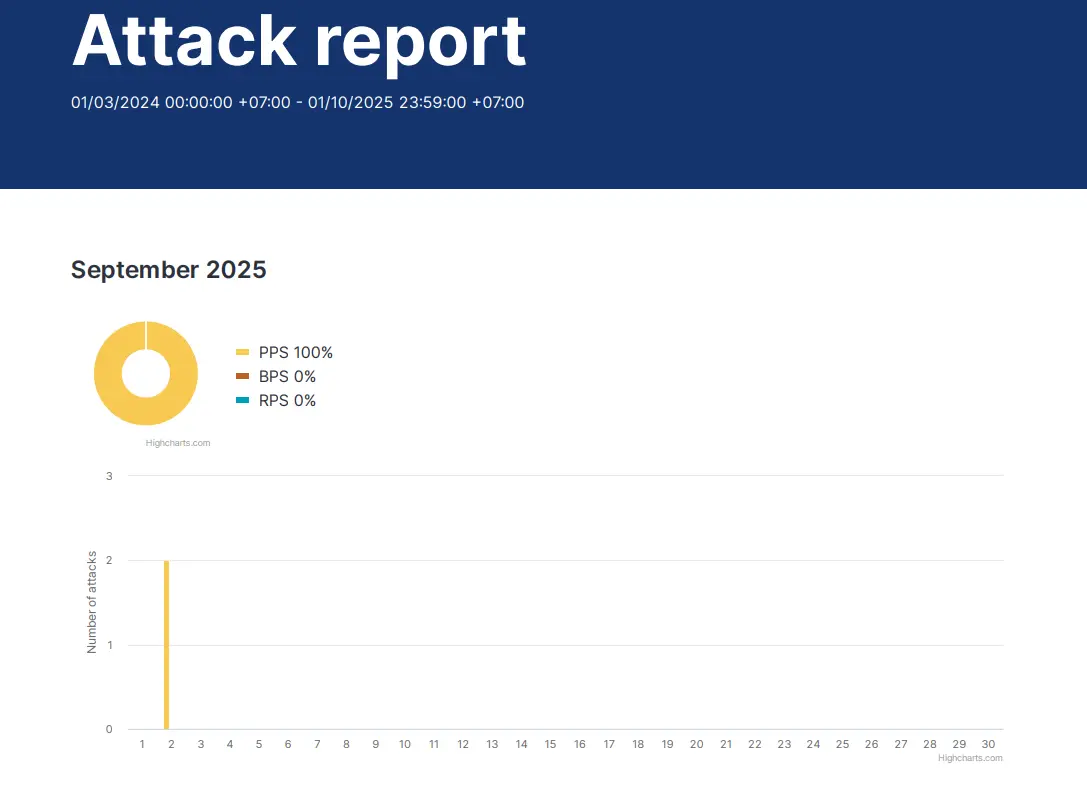Viewport: 1087px width, 798px height.
Task: Click the Attack report title
Action: [x=299, y=40]
